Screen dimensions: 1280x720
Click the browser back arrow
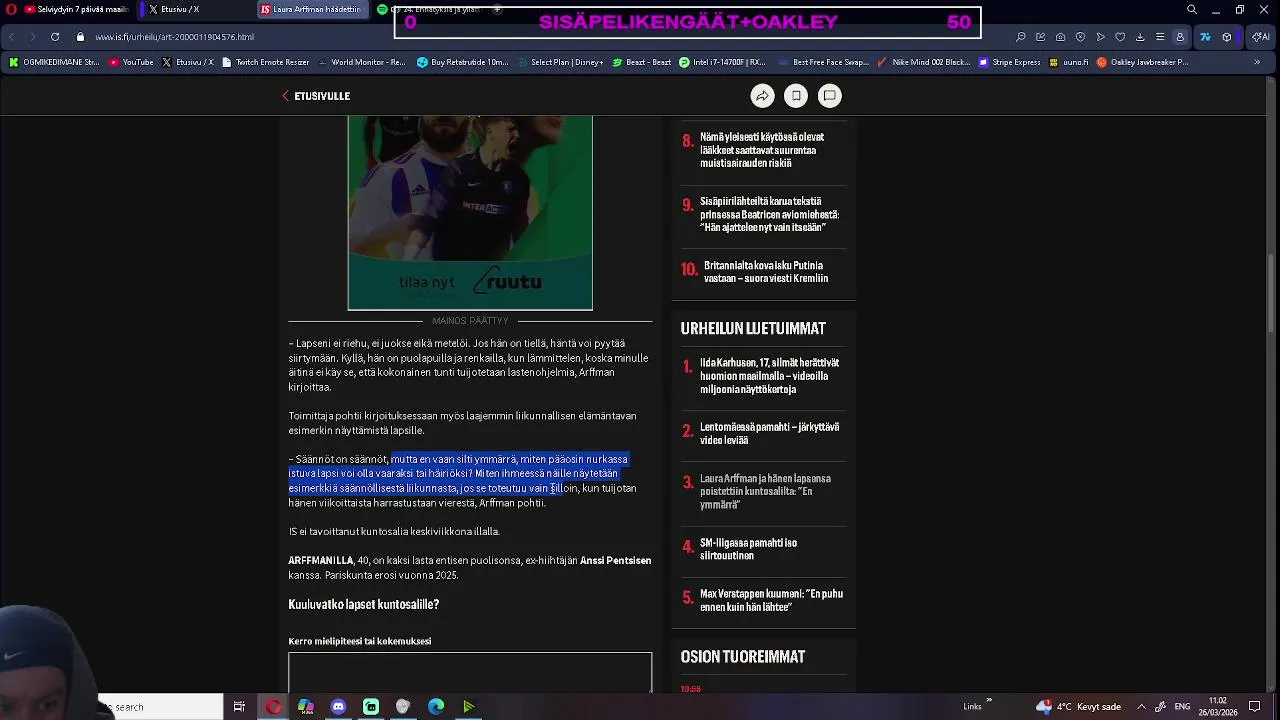11,37
